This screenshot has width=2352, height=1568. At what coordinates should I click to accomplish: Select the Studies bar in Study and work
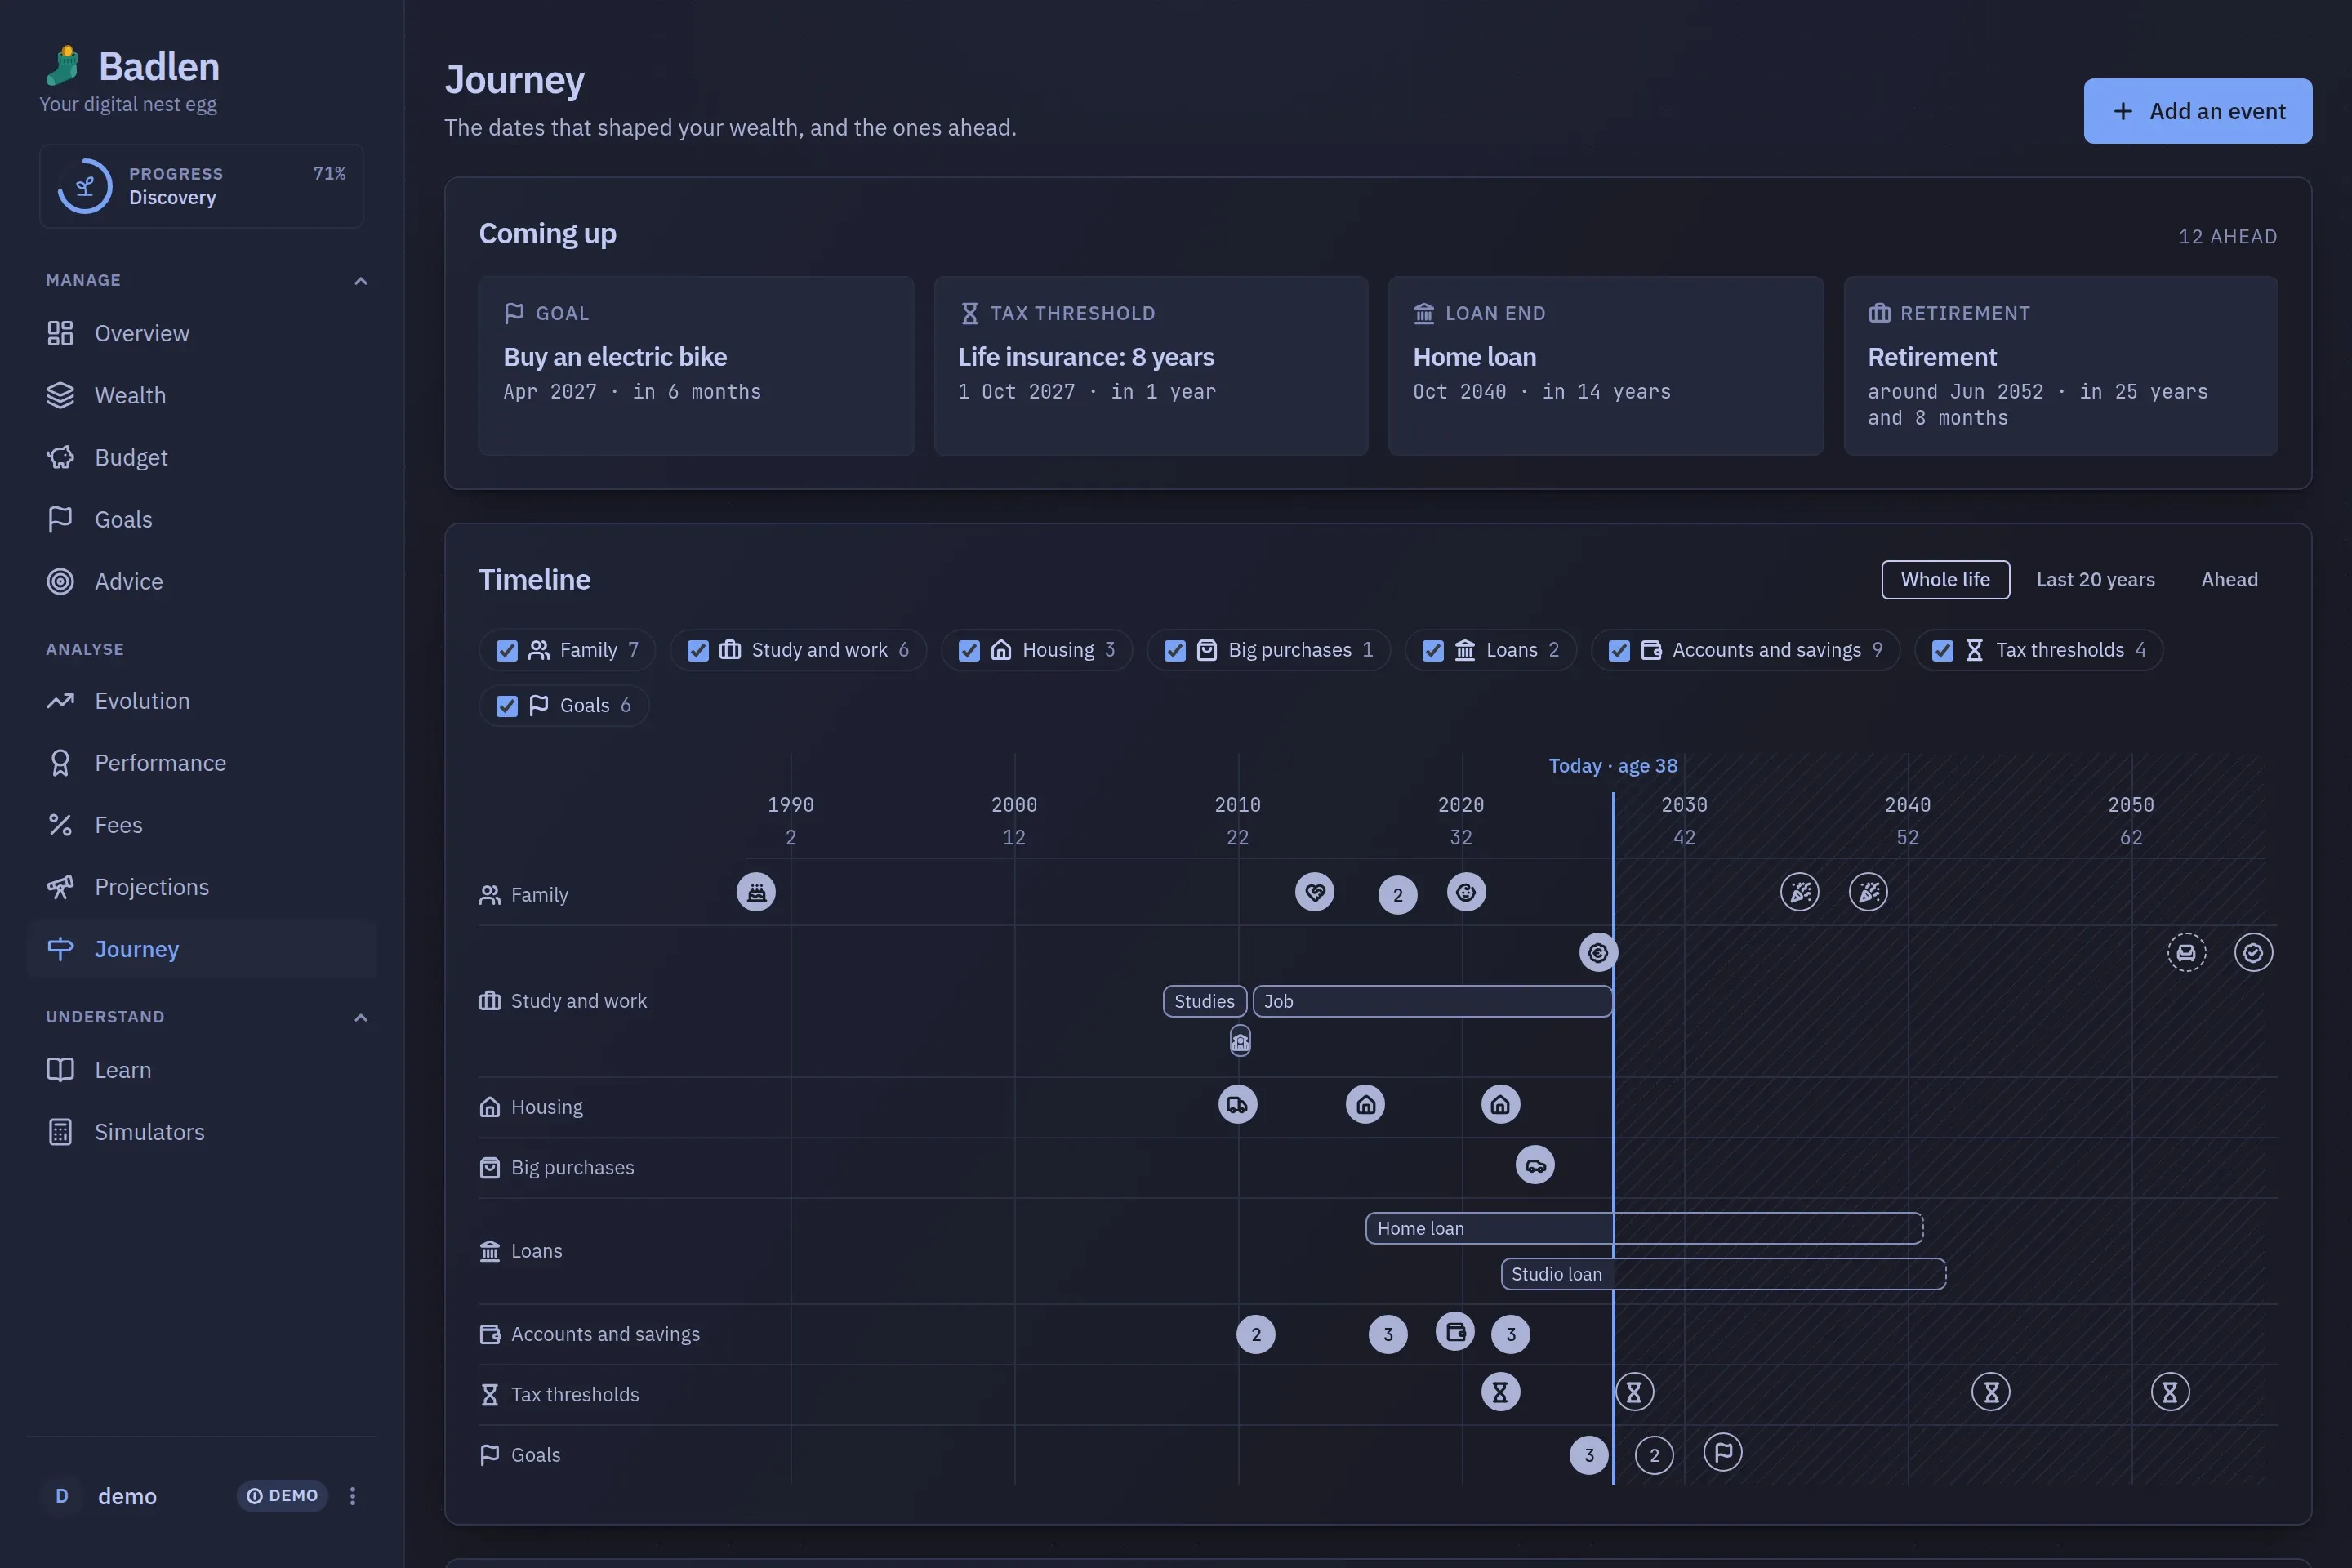[x=1205, y=1001]
